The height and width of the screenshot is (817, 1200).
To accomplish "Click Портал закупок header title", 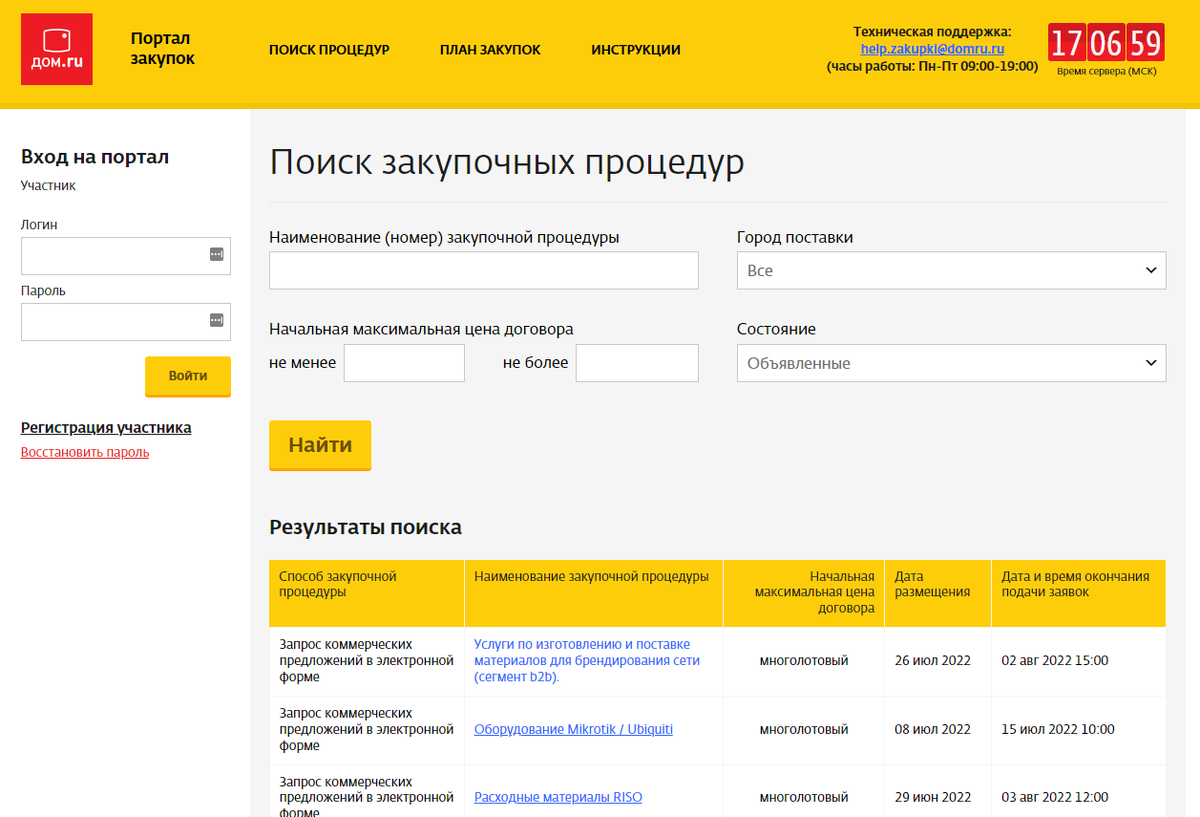I will pyautogui.click(x=163, y=49).
